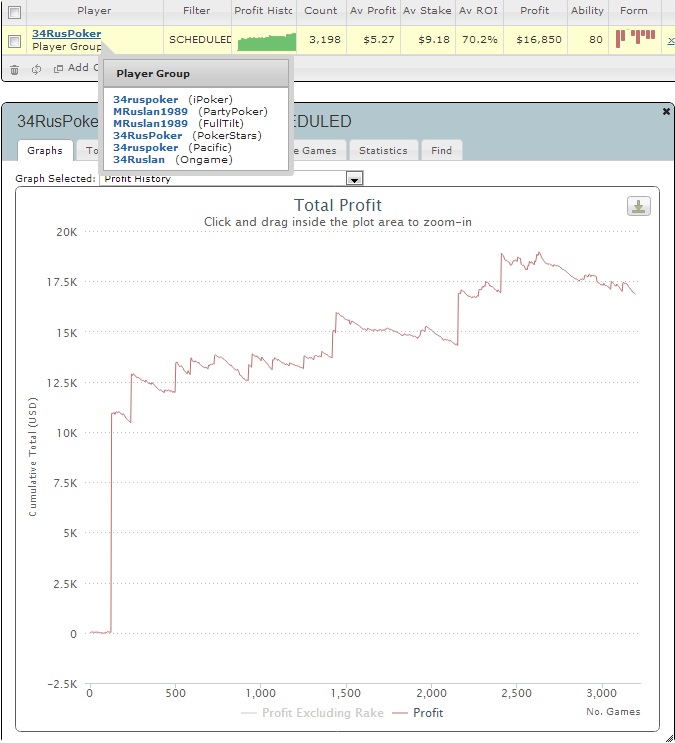Click the Add copy icon
Image resolution: width=675 pixels, height=743 pixels.
tap(58, 69)
